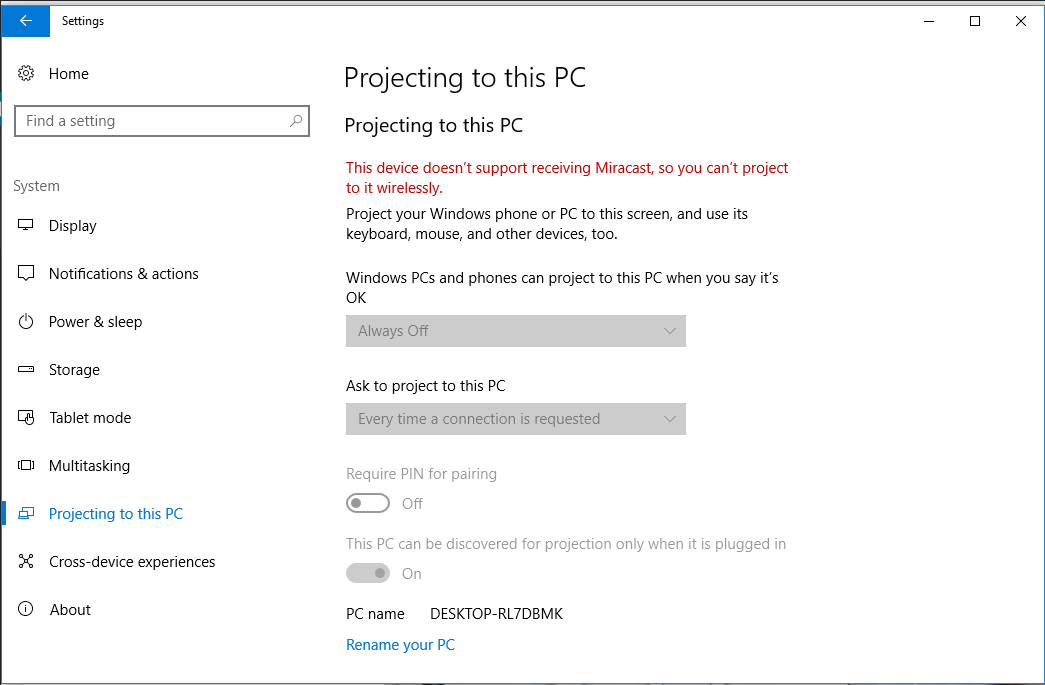
Task: Open the Multitasking icon
Action: (x=26, y=465)
